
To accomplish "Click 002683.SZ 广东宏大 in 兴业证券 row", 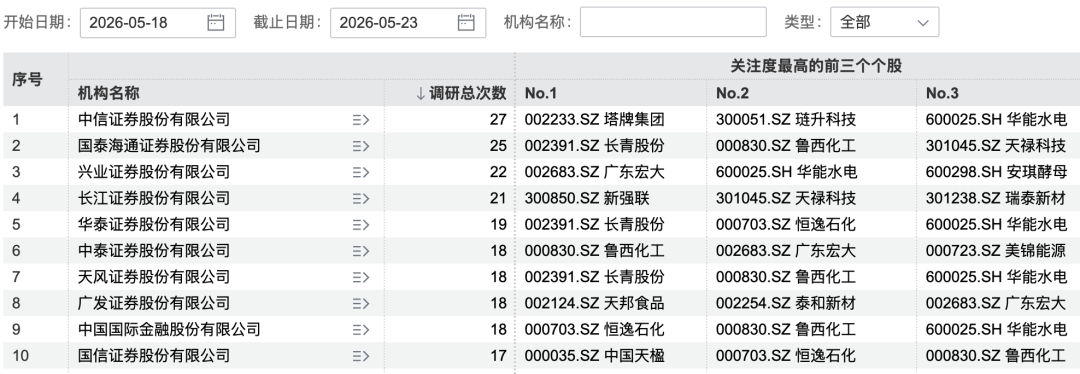I will coord(594,172).
